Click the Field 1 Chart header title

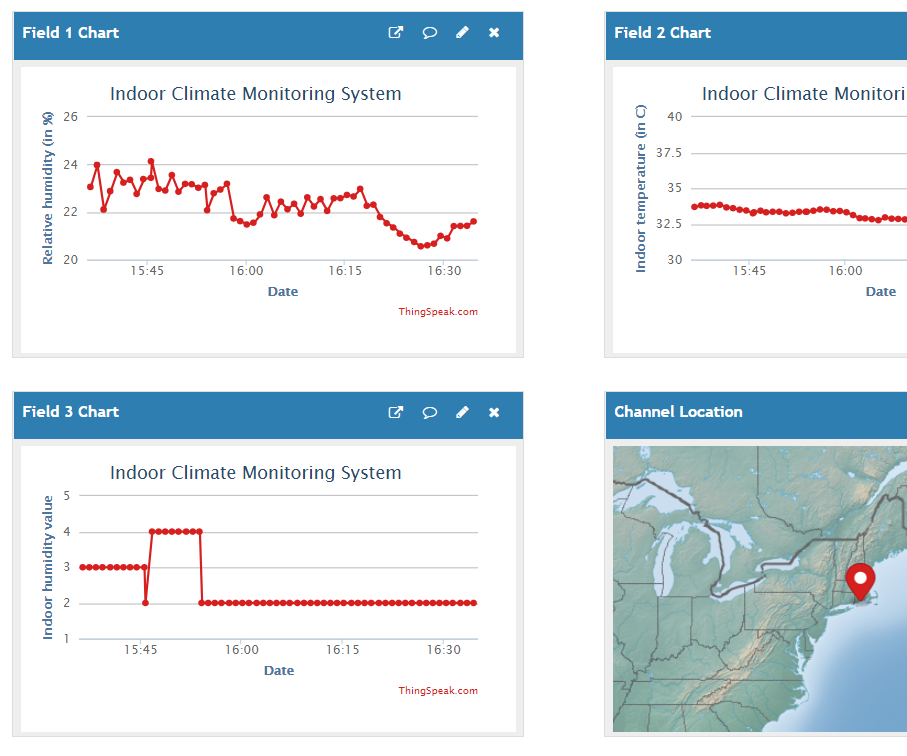pos(71,32)
